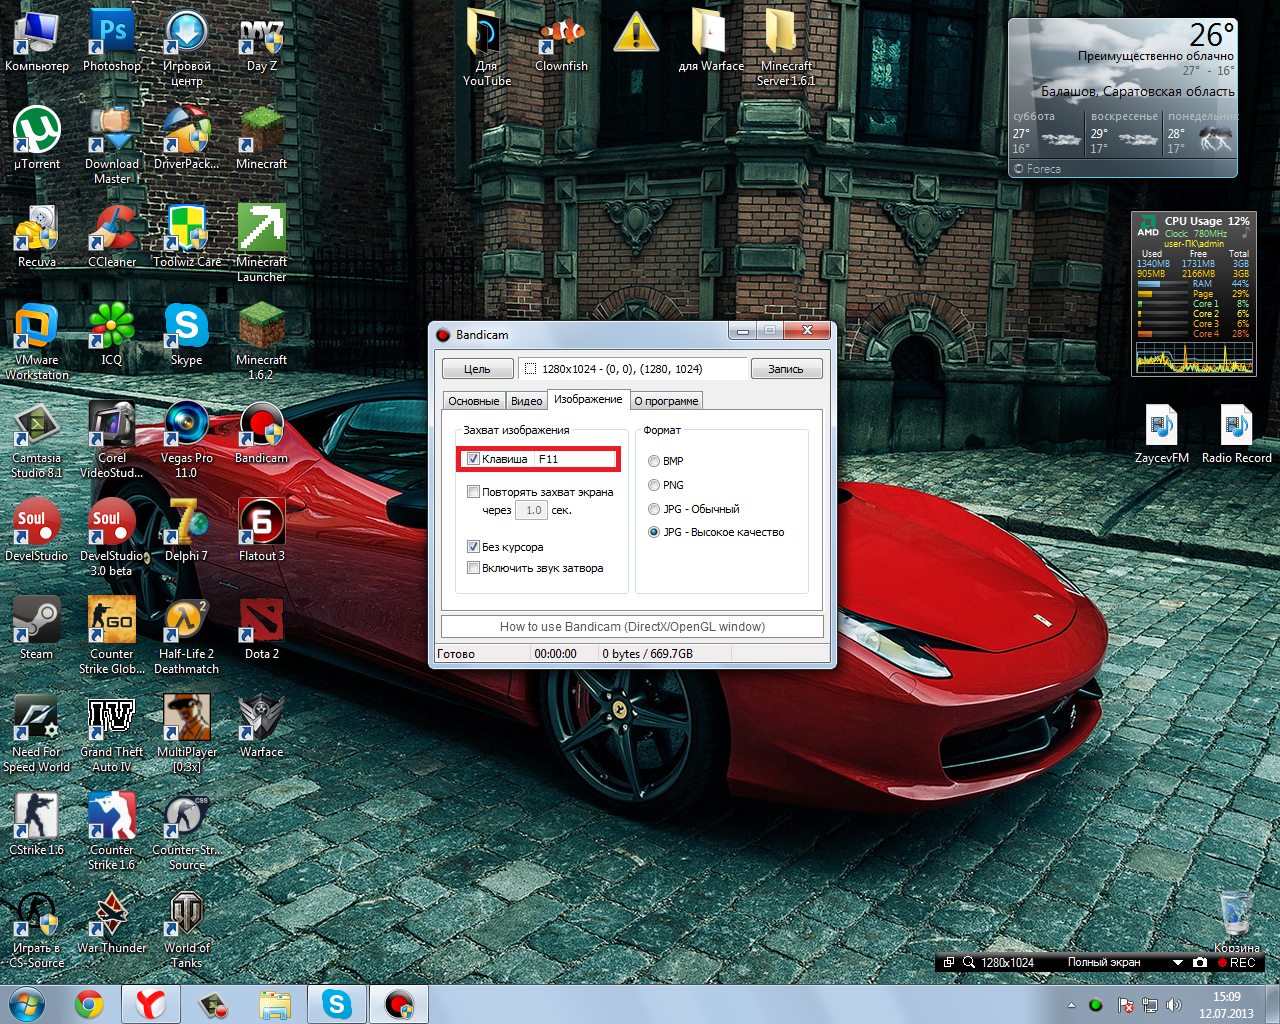This screenshot has width=1280, height=1024.
Task: Select the BMP format radio button
Action: coord(654,461)
